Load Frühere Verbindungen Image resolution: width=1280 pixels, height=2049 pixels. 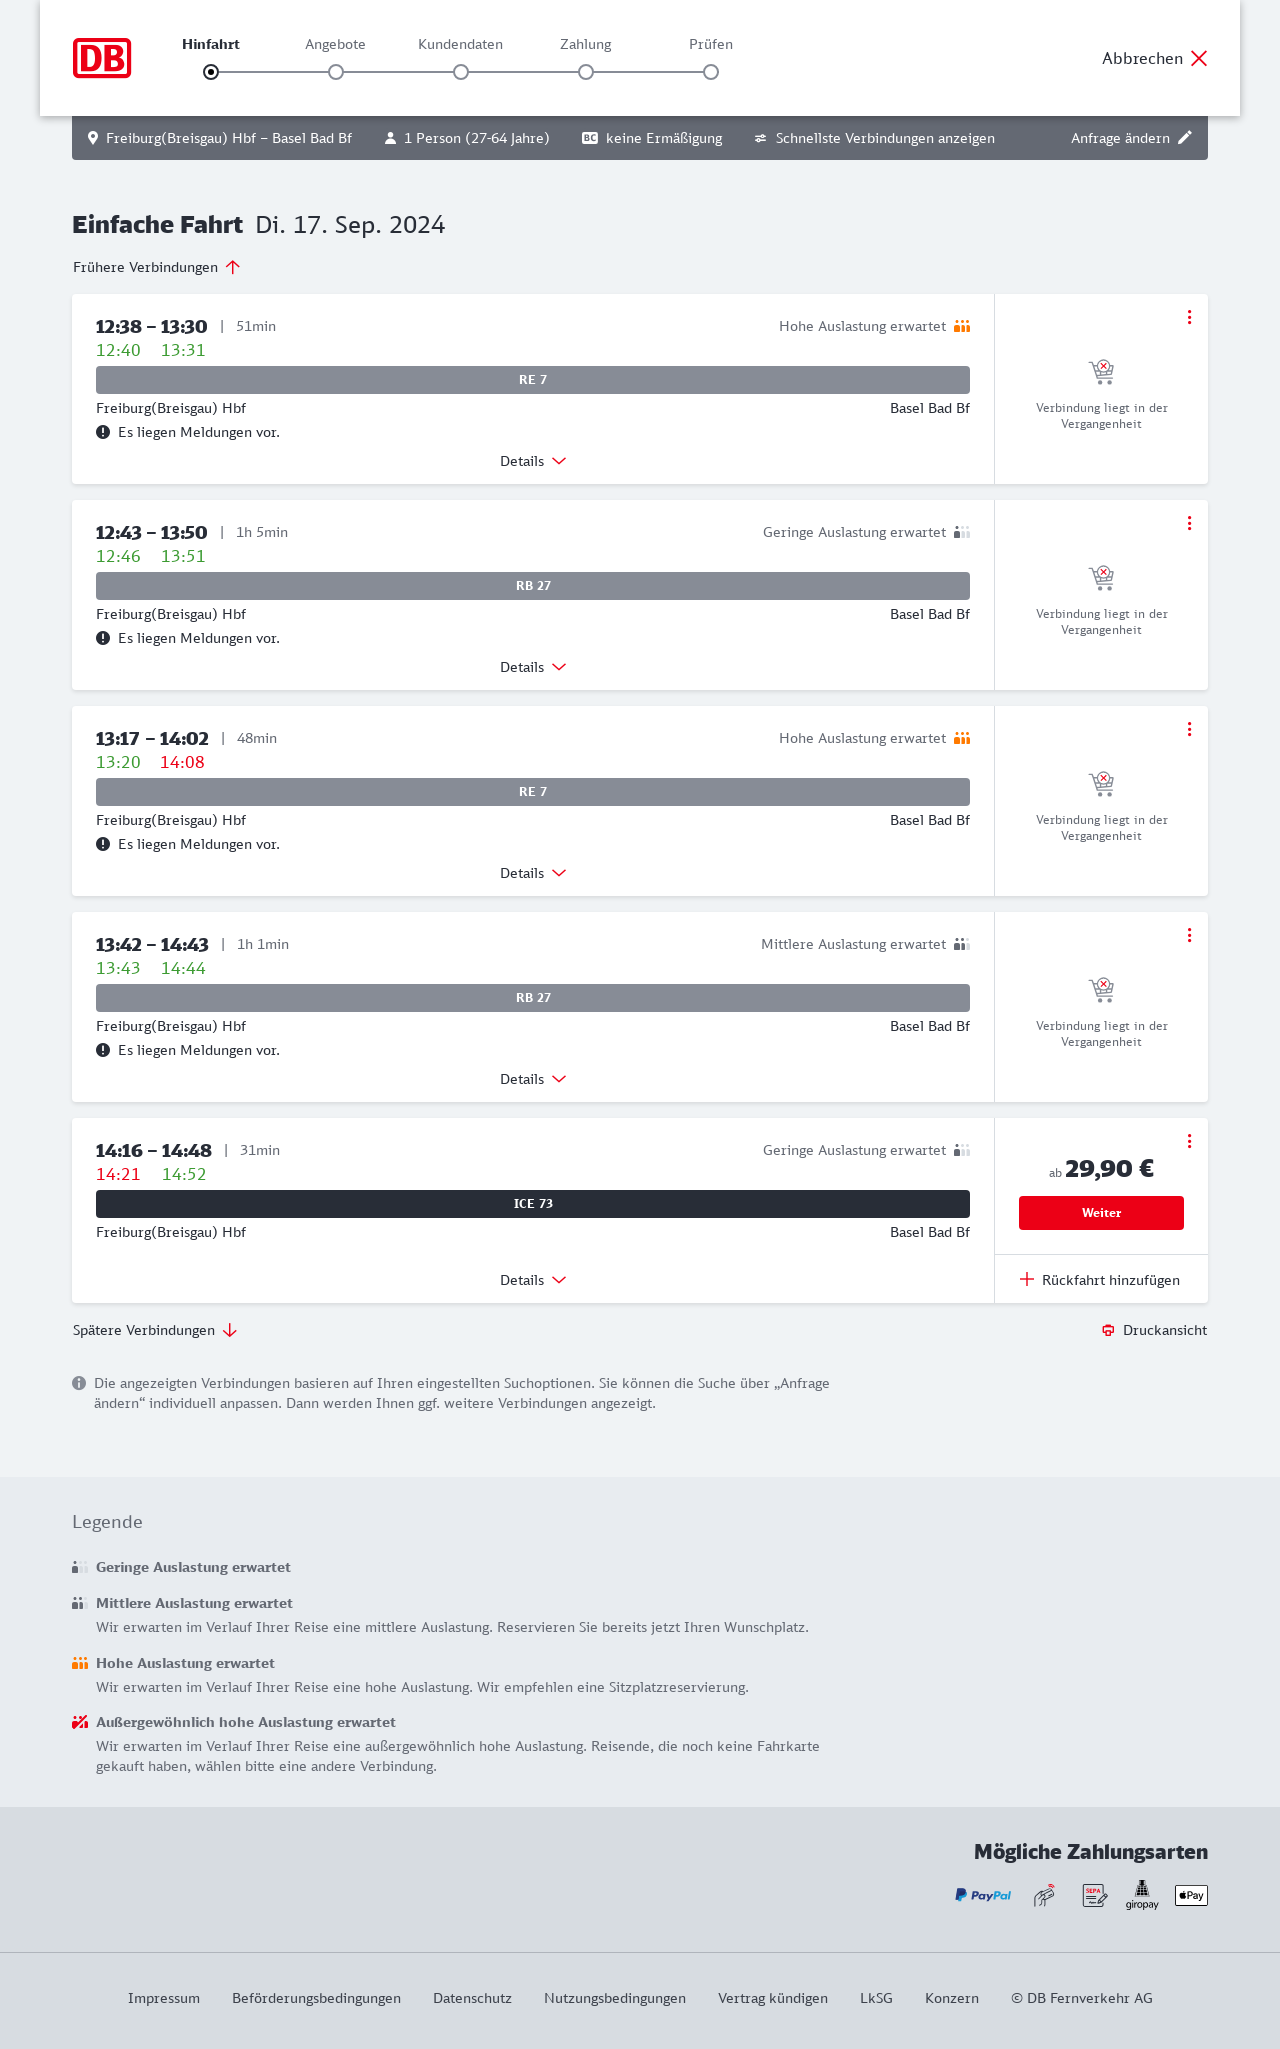[x=156, y=267]
